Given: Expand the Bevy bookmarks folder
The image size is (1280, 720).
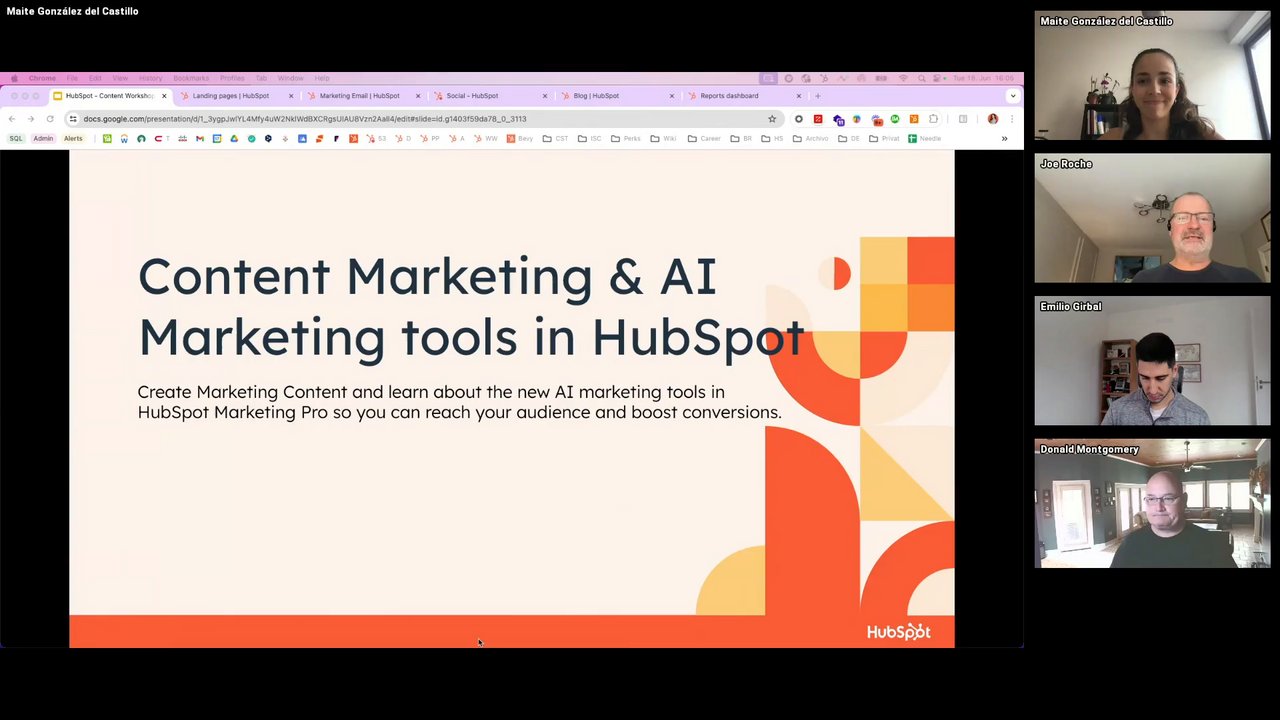Looking at the screenshot, I should point(519,138).
